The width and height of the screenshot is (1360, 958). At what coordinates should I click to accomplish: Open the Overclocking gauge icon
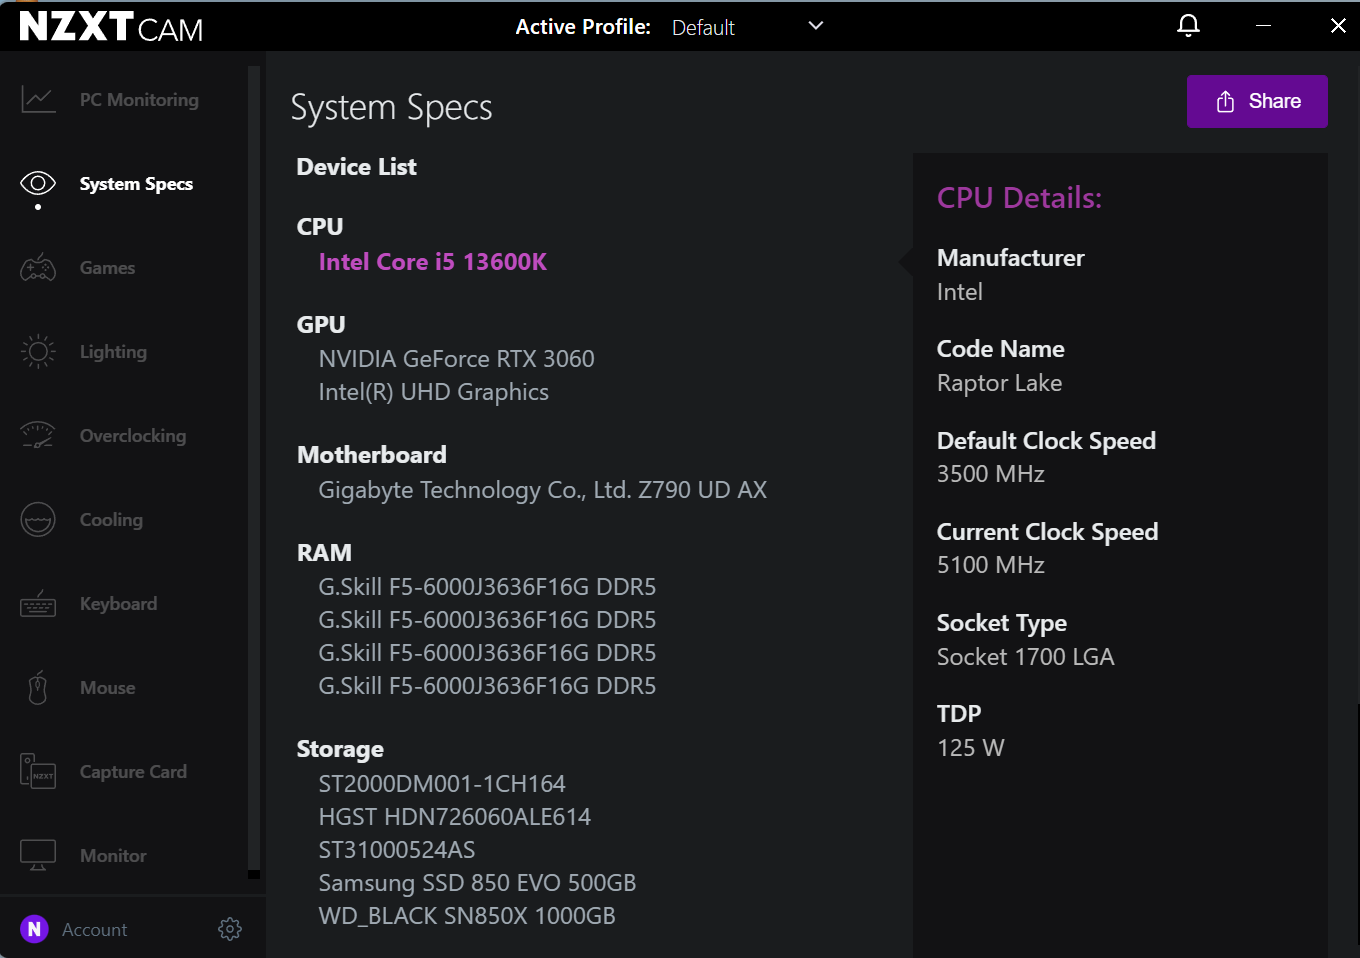tap(38, 436)
